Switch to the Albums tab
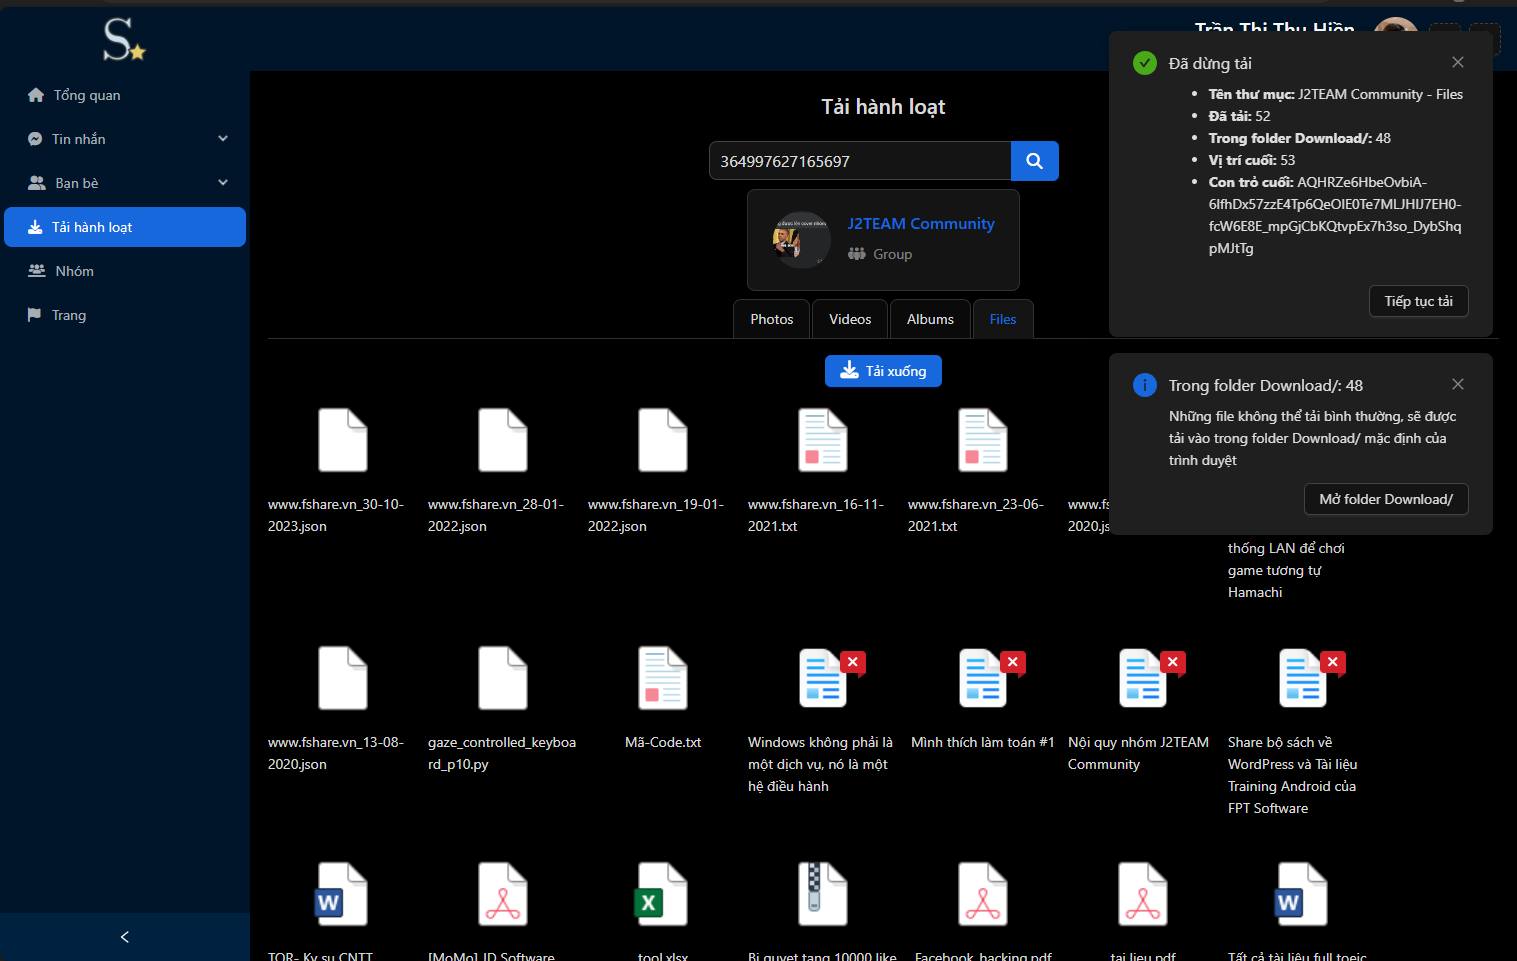Viewport: 1517px width, 961px height. tap(930, 319)
